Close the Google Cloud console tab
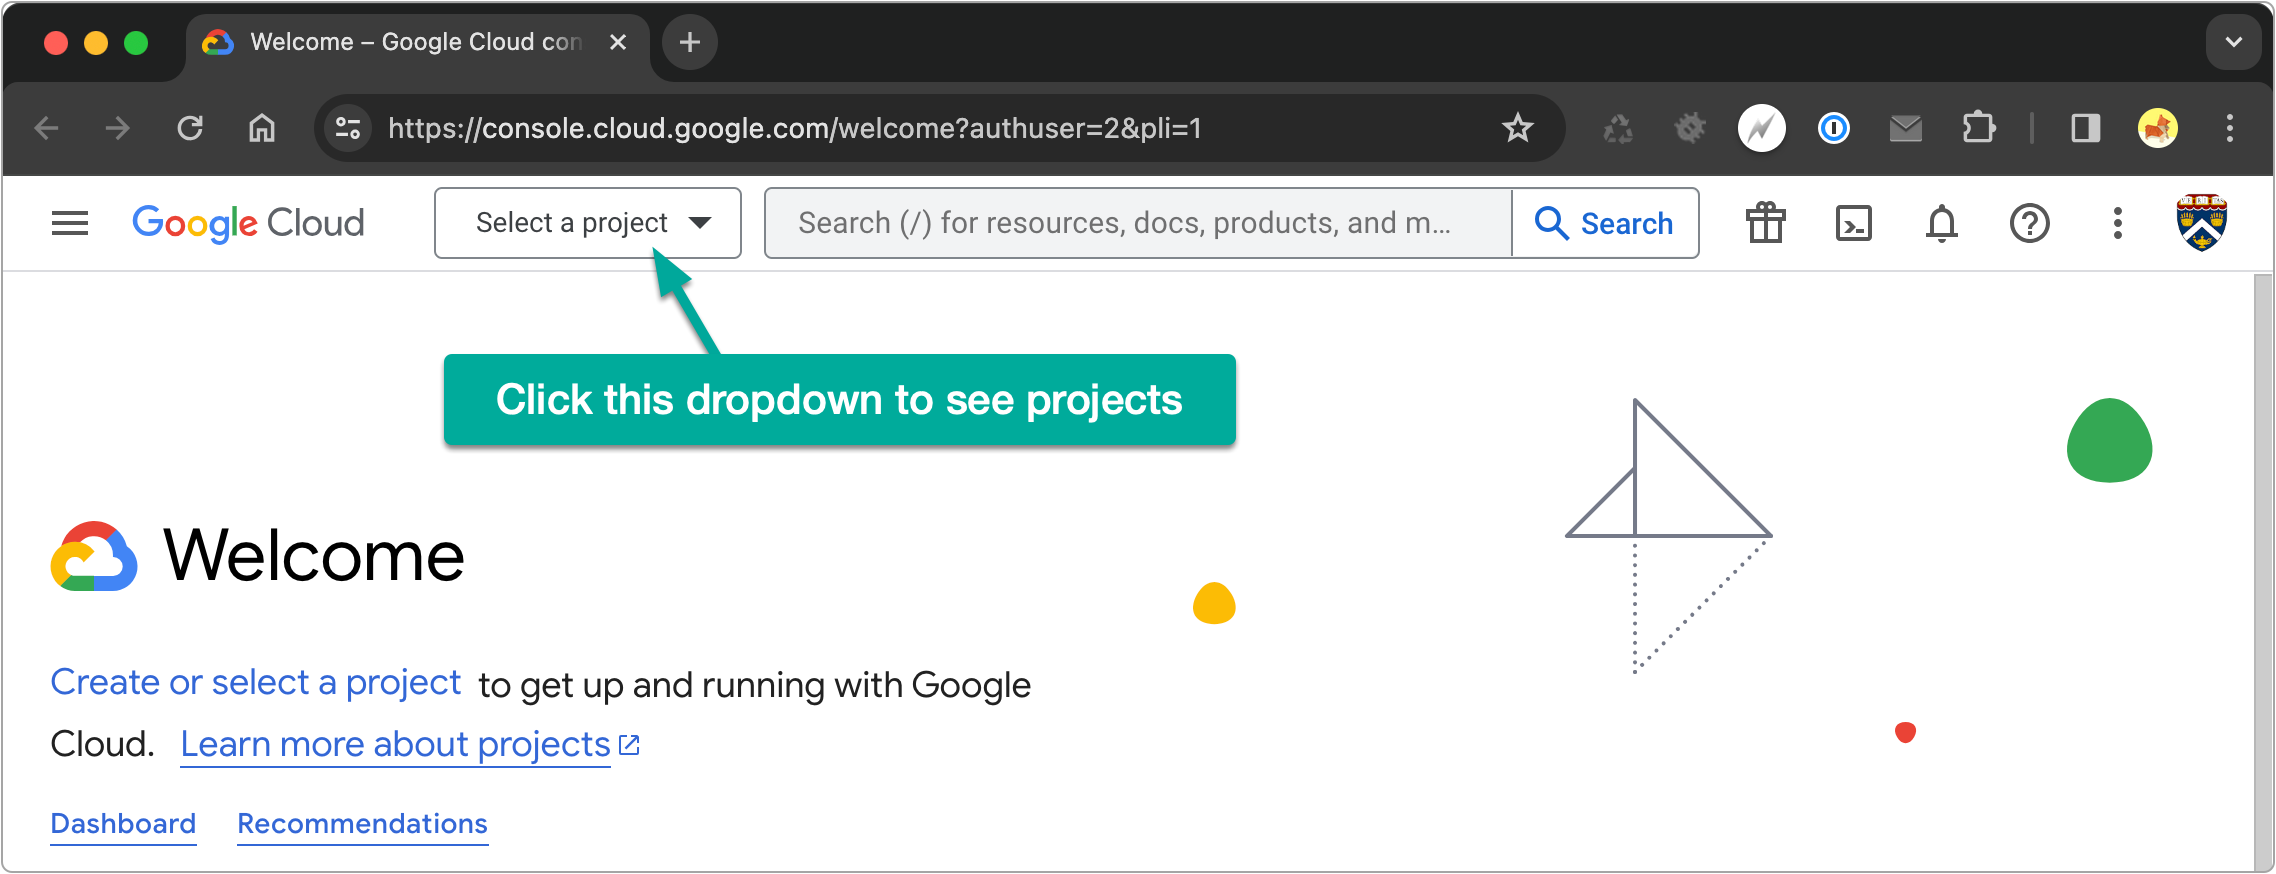This screenshot has width=2276, height=874. pos(618,42)
